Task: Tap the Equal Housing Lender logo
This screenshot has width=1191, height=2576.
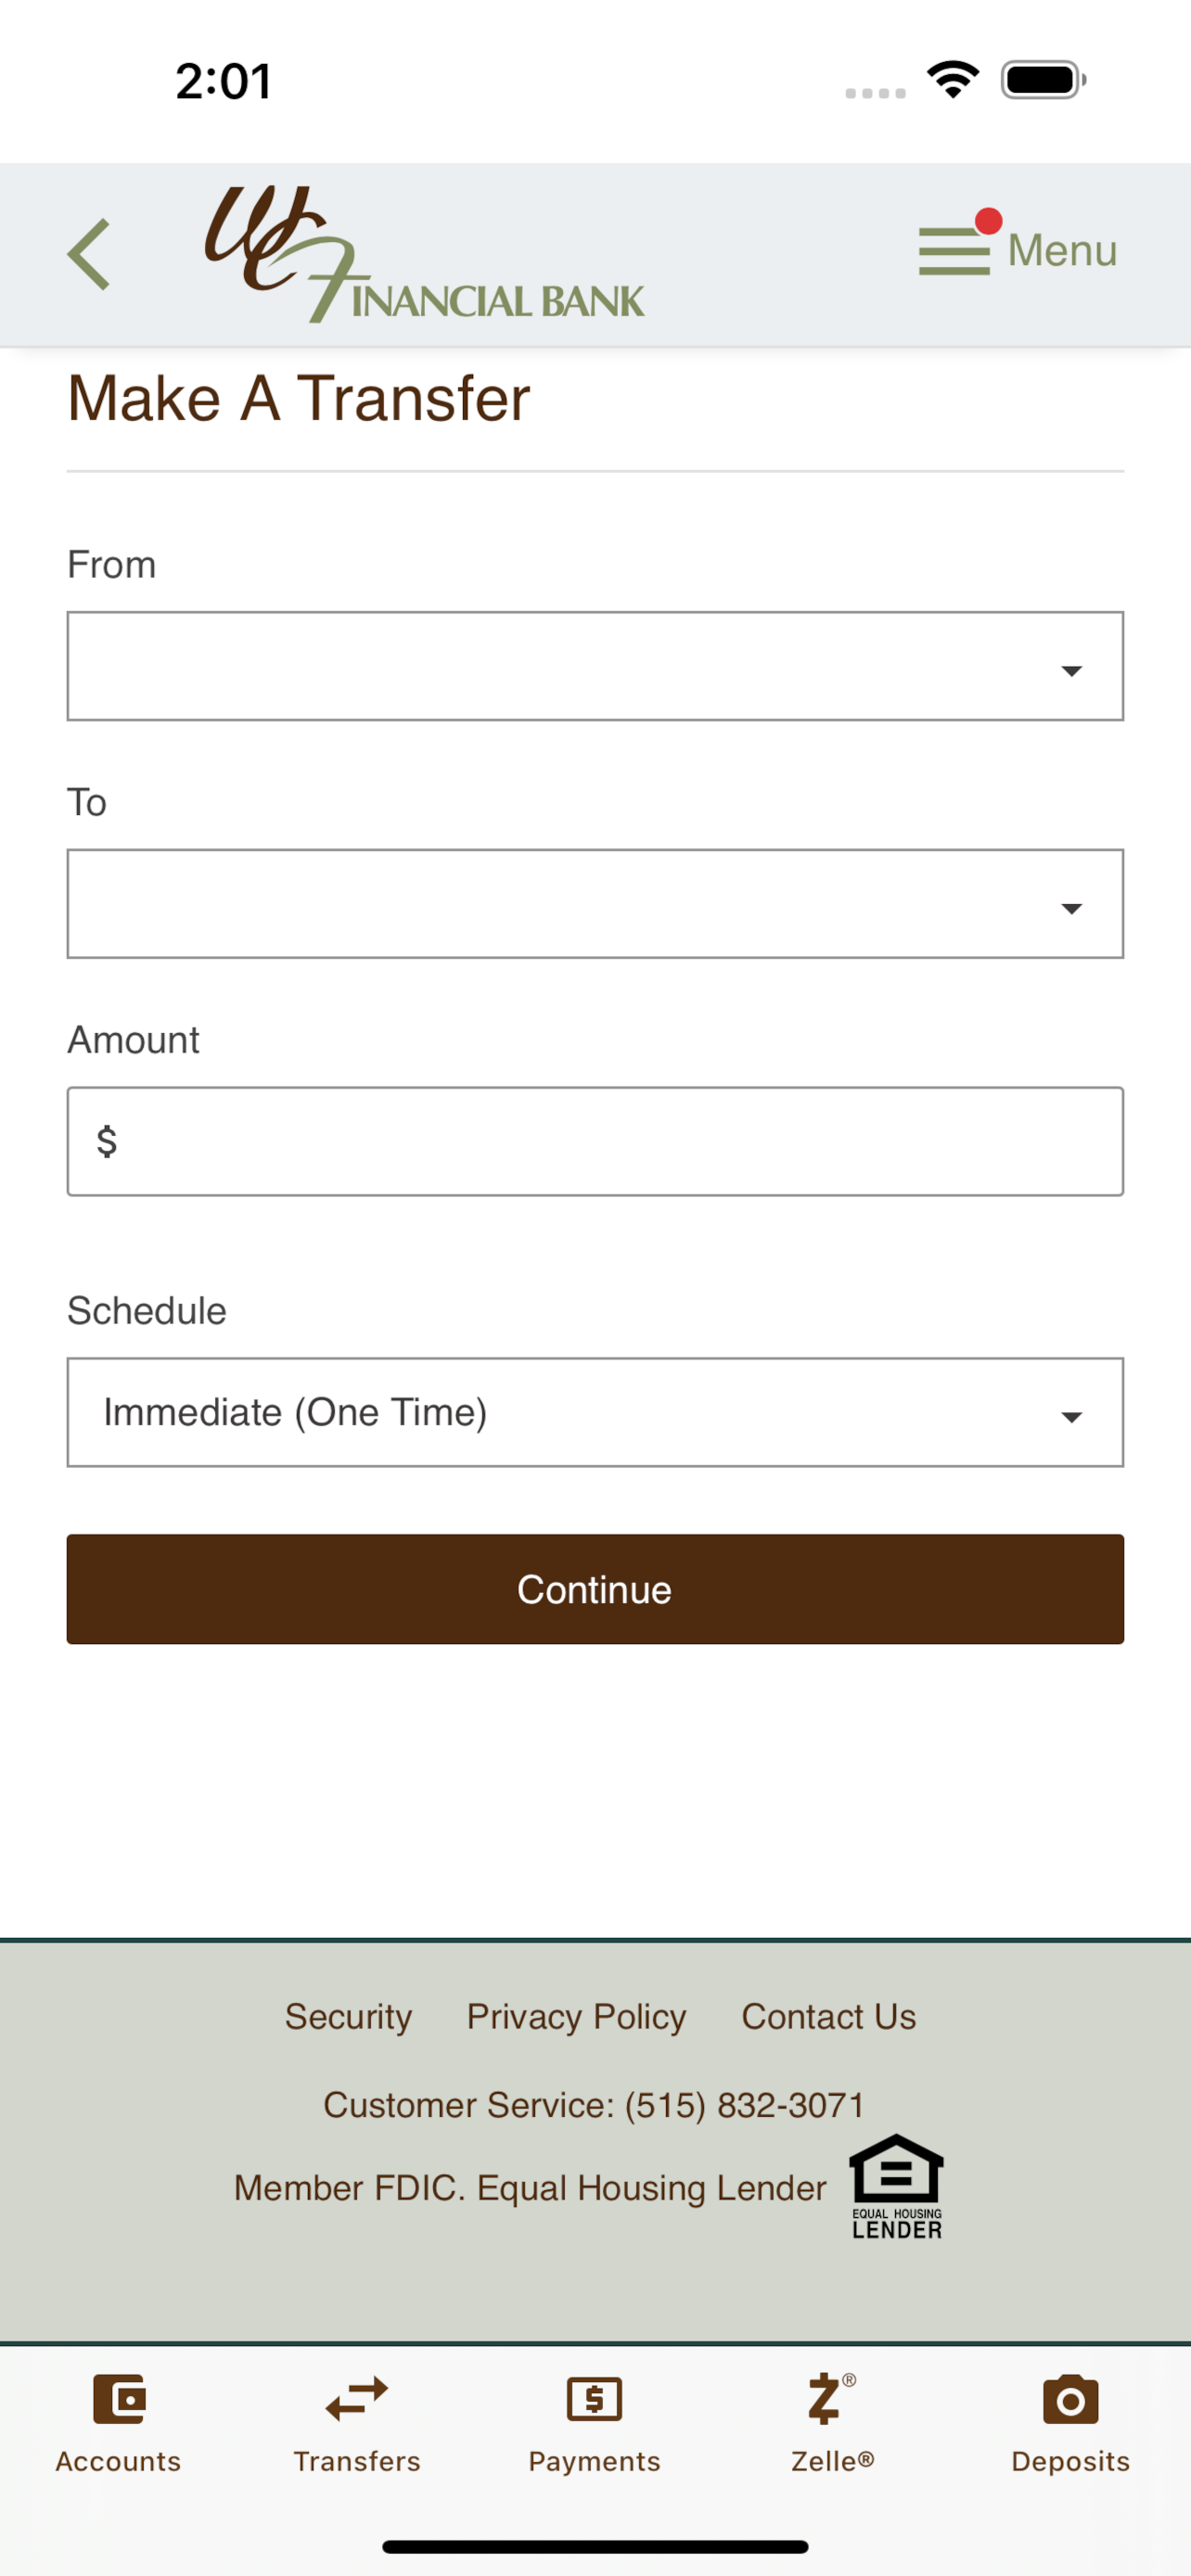Action: coord(896,2187)
